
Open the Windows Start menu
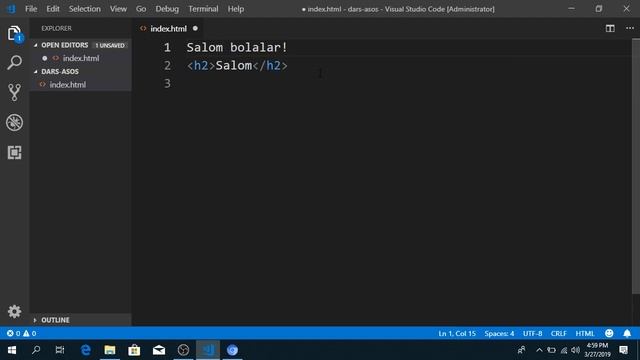coord(12,350)
